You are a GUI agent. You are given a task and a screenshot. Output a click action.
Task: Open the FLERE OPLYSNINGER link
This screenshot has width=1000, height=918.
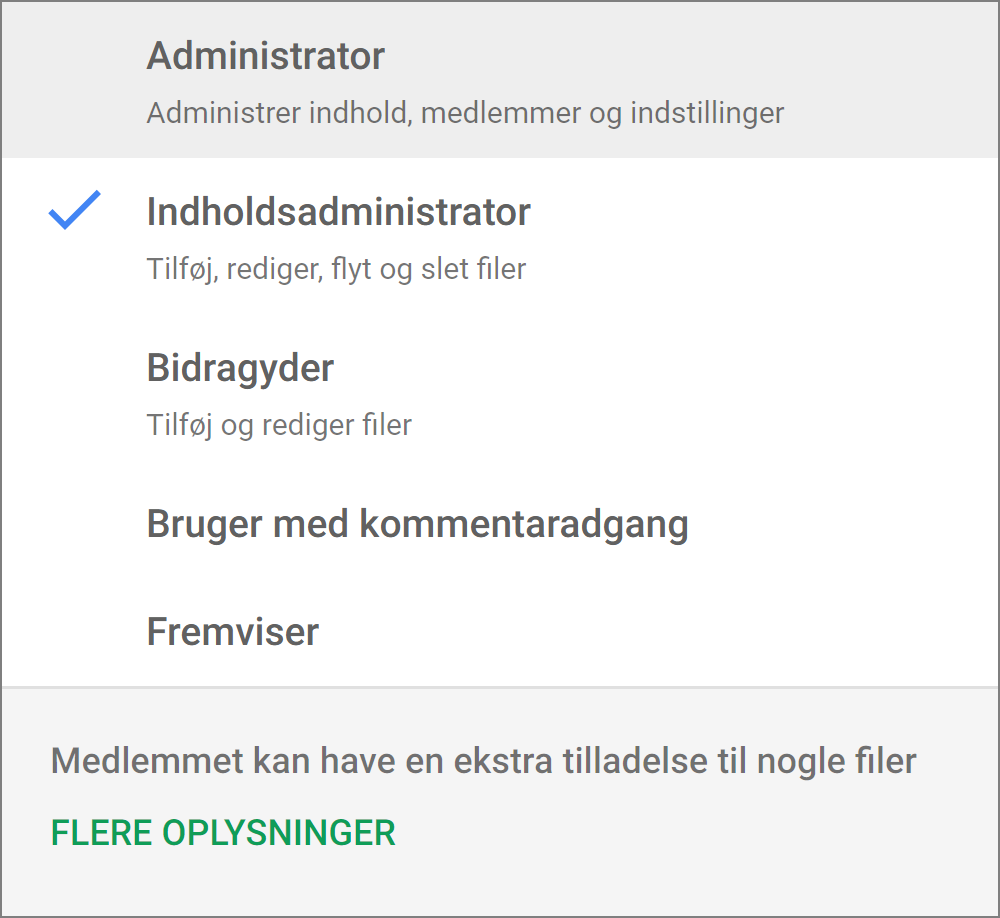click(x=223, y=833)
